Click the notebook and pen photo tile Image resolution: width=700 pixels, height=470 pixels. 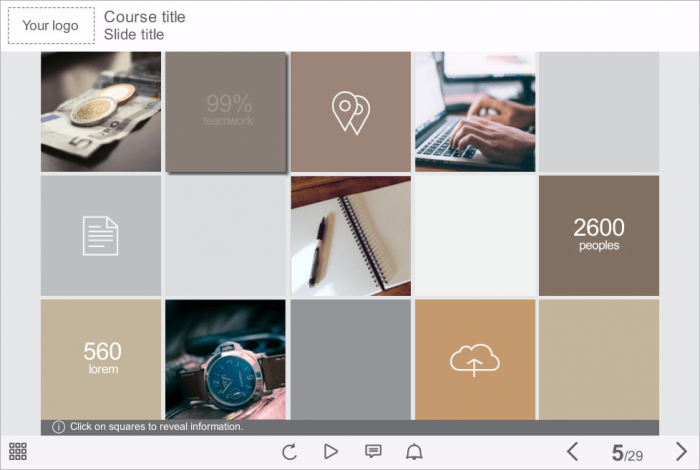coord(351,236)
